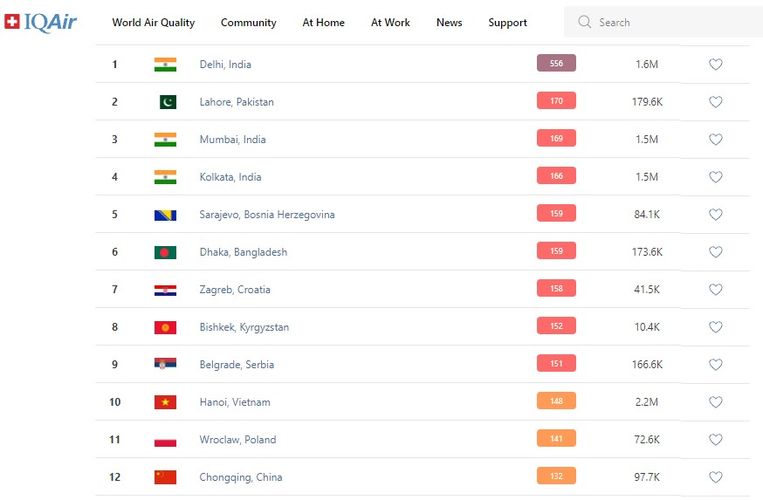Click Delhi's purple 556 AQI badge

coord(556,64)
